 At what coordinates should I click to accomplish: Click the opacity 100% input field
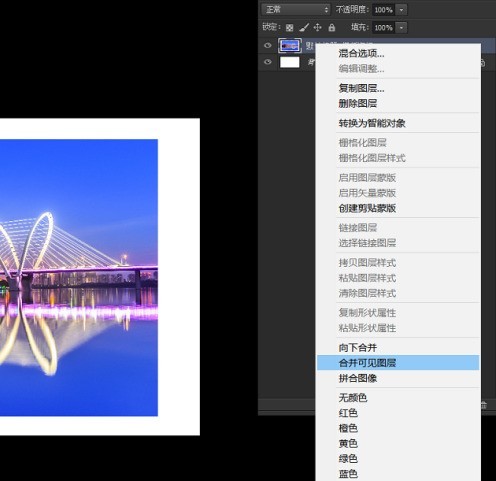coord(383,10)
